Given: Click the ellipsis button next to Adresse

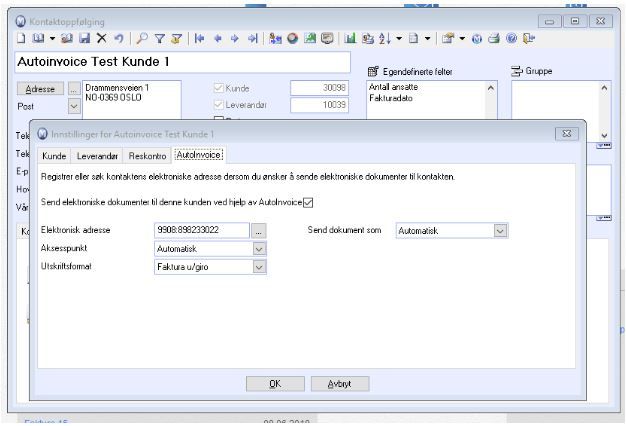Looking at the screenshot, I should (x=73, y=89).
